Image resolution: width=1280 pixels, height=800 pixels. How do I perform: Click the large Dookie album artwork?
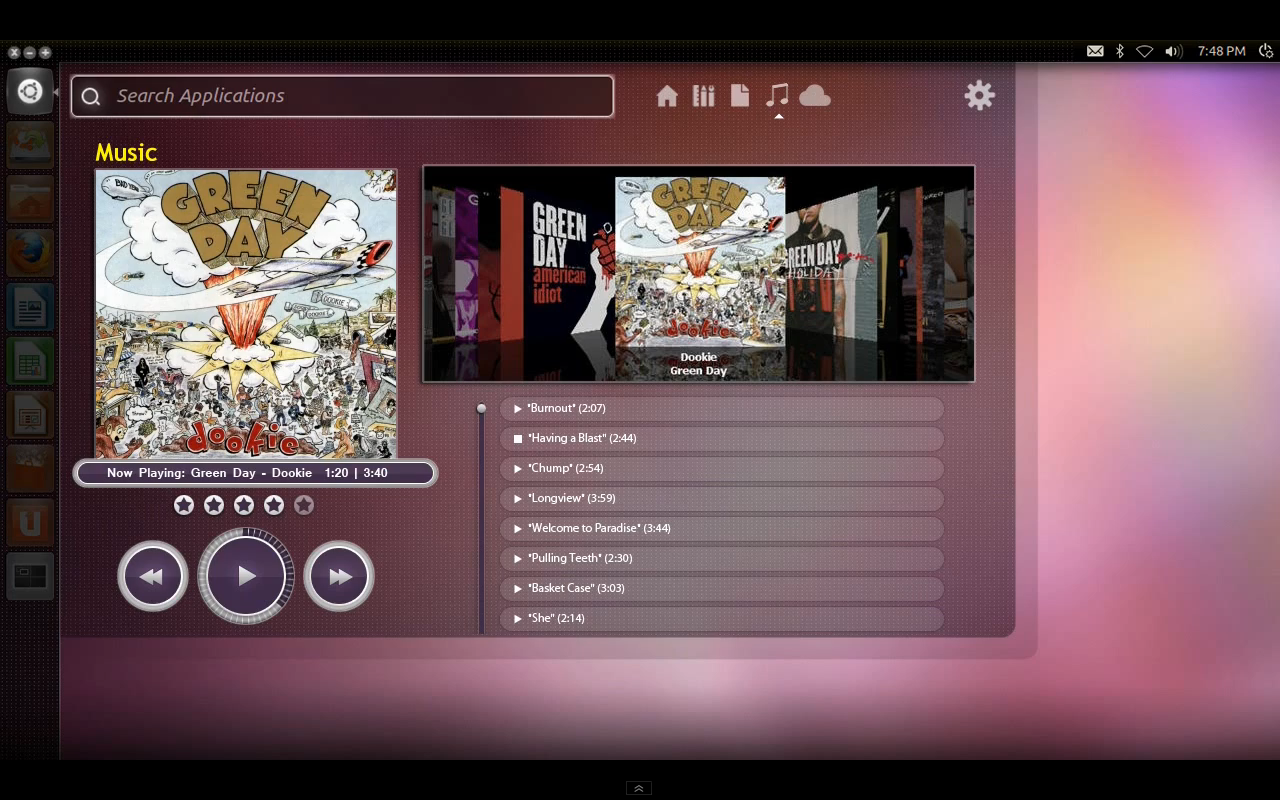click(x=246, y=314)
